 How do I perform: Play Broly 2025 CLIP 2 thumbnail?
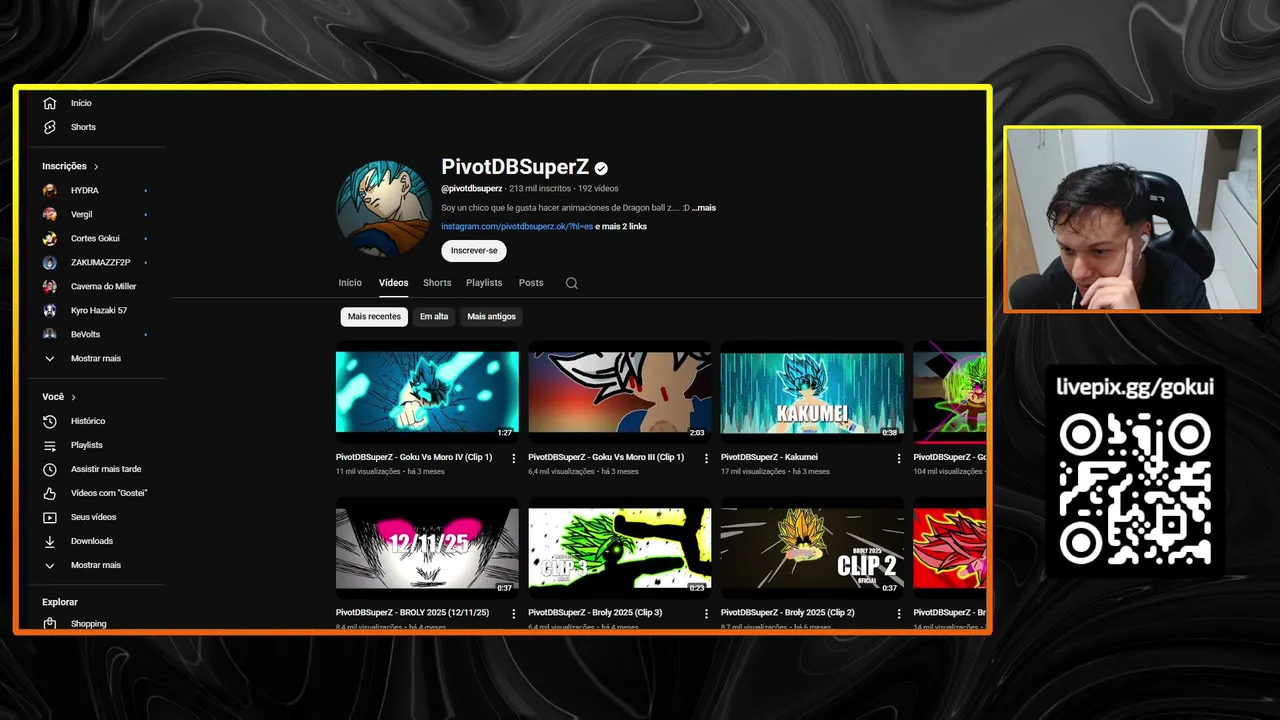[812, 547]
